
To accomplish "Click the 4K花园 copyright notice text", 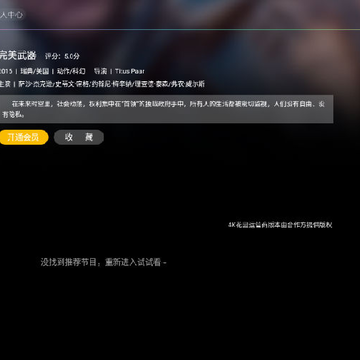I will coord(280,225).
